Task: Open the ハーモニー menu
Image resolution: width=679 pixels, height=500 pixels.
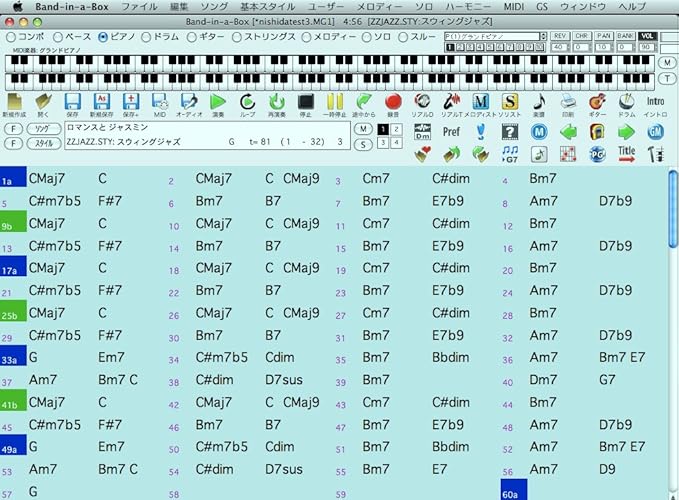Action: (x=468, y=7)
